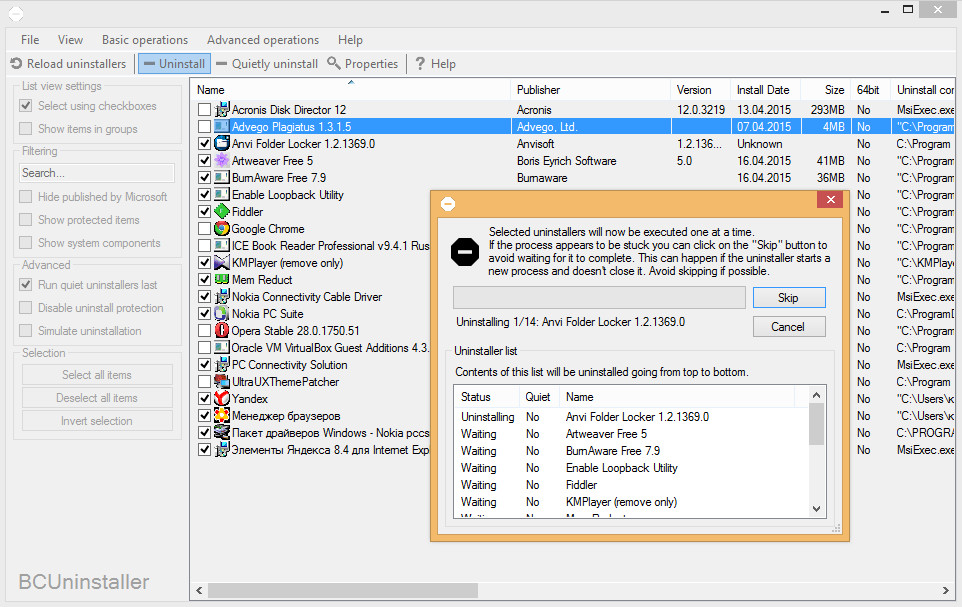Screen dimensions: 962x607
Task: Open the Basic operations menu
Action: tap(145, 40)
